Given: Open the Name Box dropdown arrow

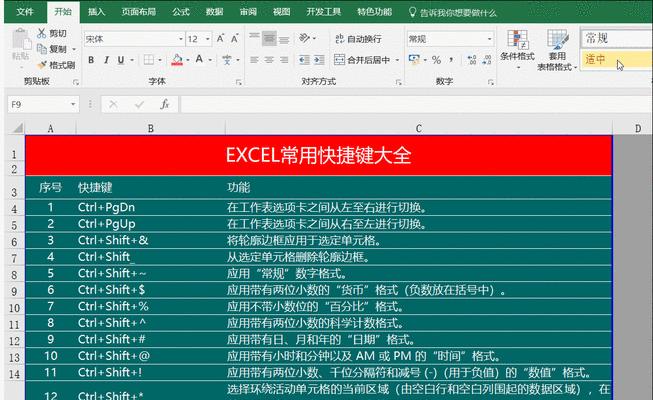Looking at the screenshot, I should (73, 104).
